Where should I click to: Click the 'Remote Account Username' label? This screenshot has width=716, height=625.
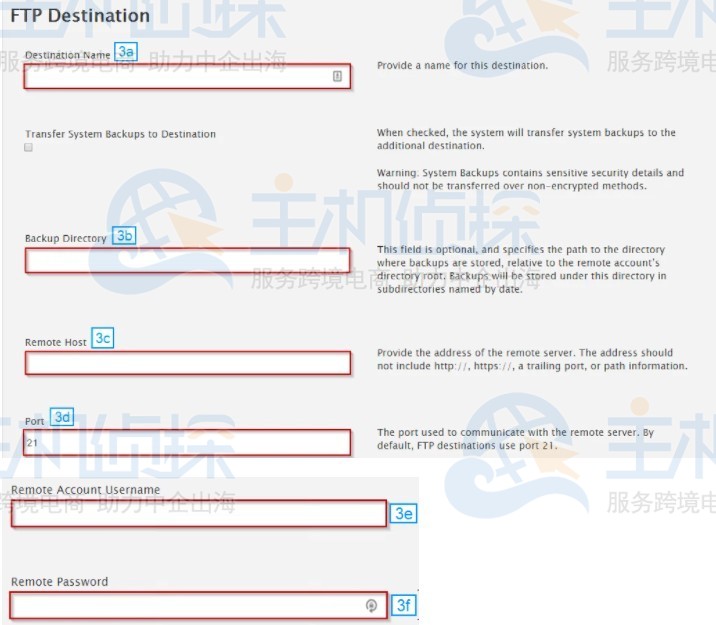click(85, 489)
